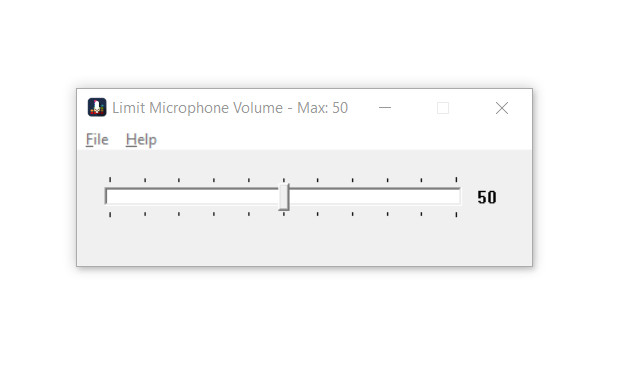
Task: Click the volume slider thumb
Action: pos(284,197)
